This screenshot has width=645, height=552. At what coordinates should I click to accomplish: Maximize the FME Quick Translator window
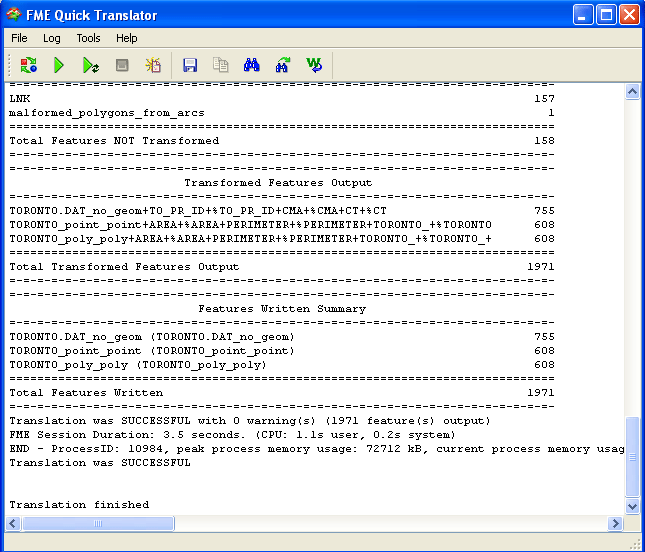606,15
